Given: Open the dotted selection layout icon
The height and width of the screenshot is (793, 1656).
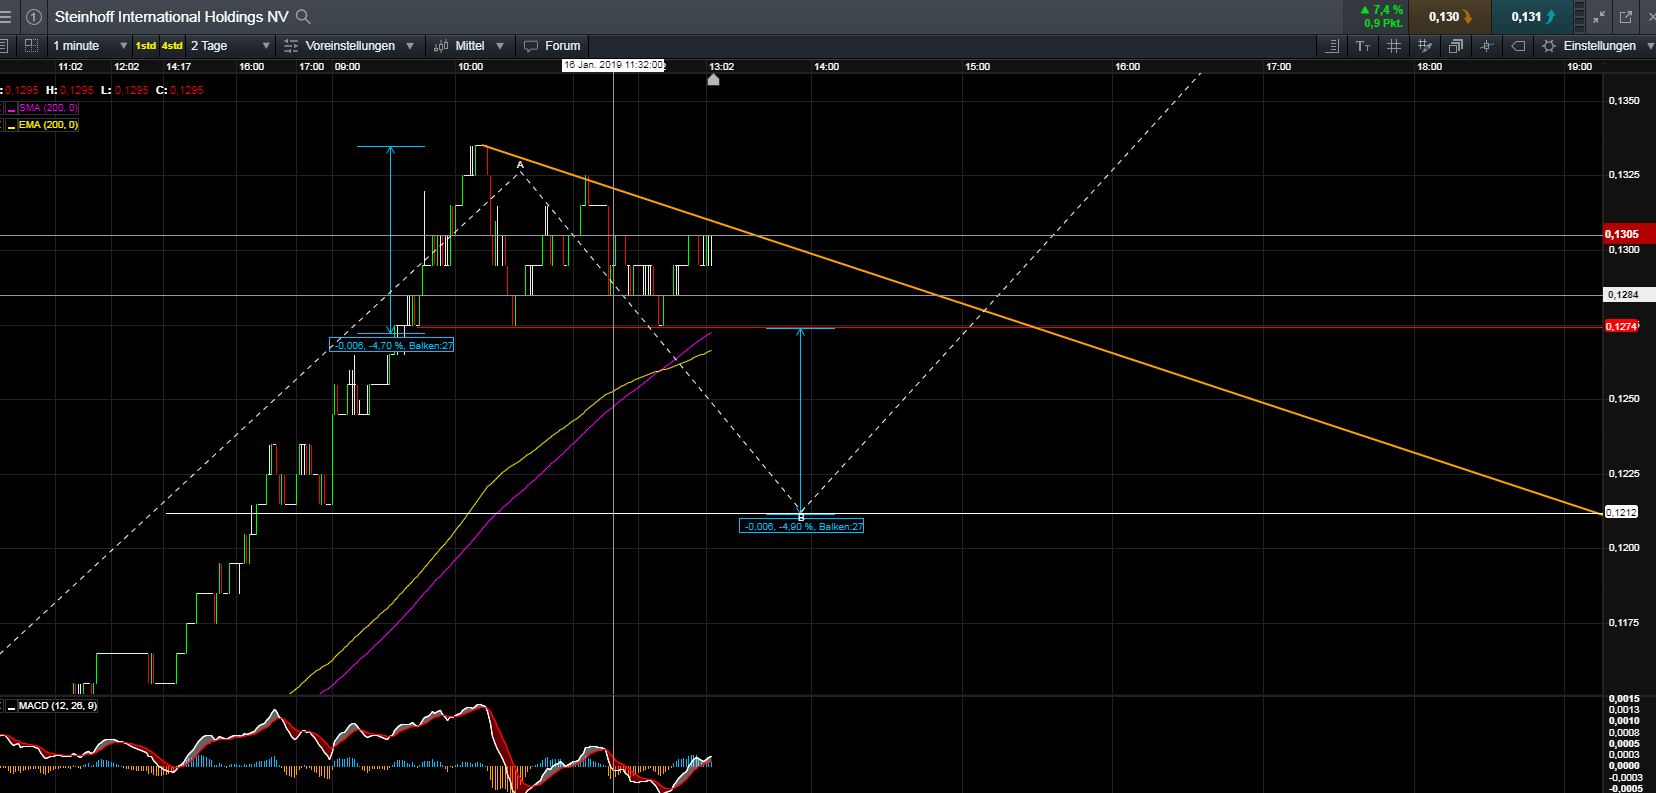Looking at the screenshot, I should click(32, 46).
